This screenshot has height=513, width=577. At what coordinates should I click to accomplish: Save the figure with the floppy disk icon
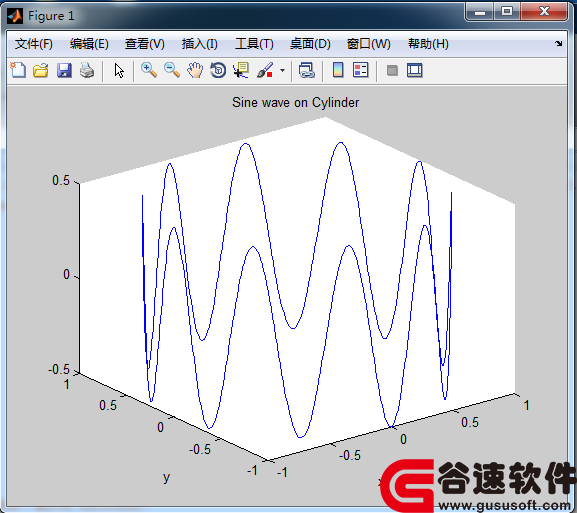(64, 70)
